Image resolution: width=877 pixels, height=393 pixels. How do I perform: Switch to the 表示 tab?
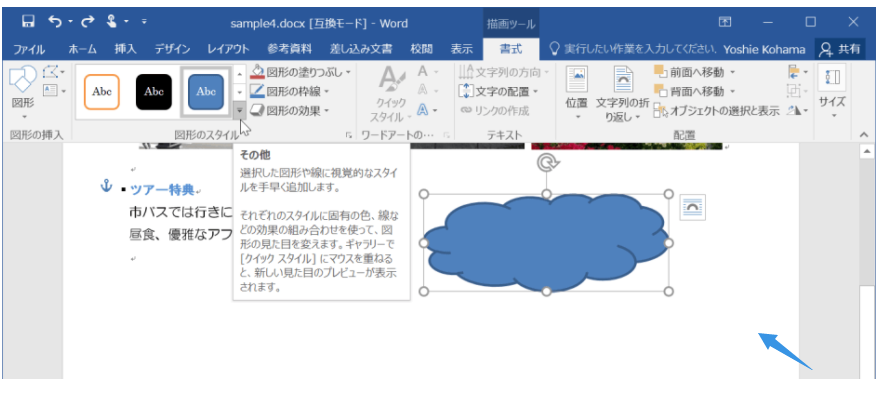[462, 49]
